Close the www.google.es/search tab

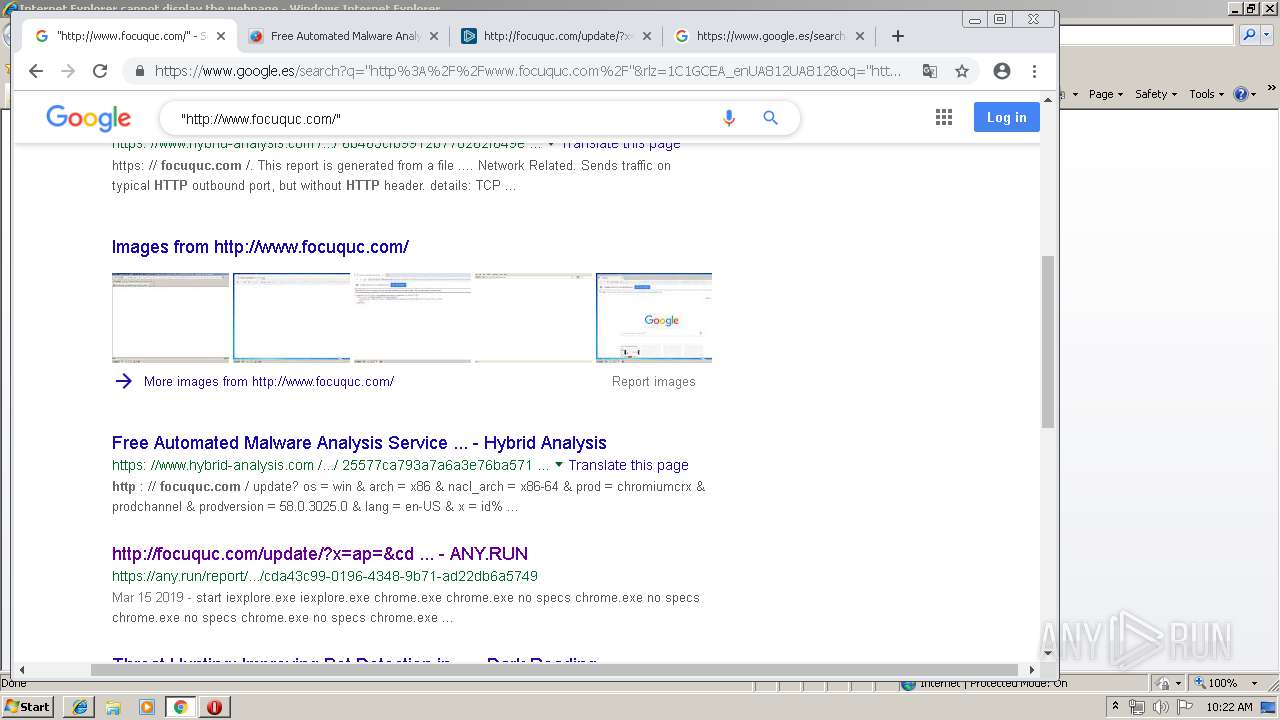[860, 36]
